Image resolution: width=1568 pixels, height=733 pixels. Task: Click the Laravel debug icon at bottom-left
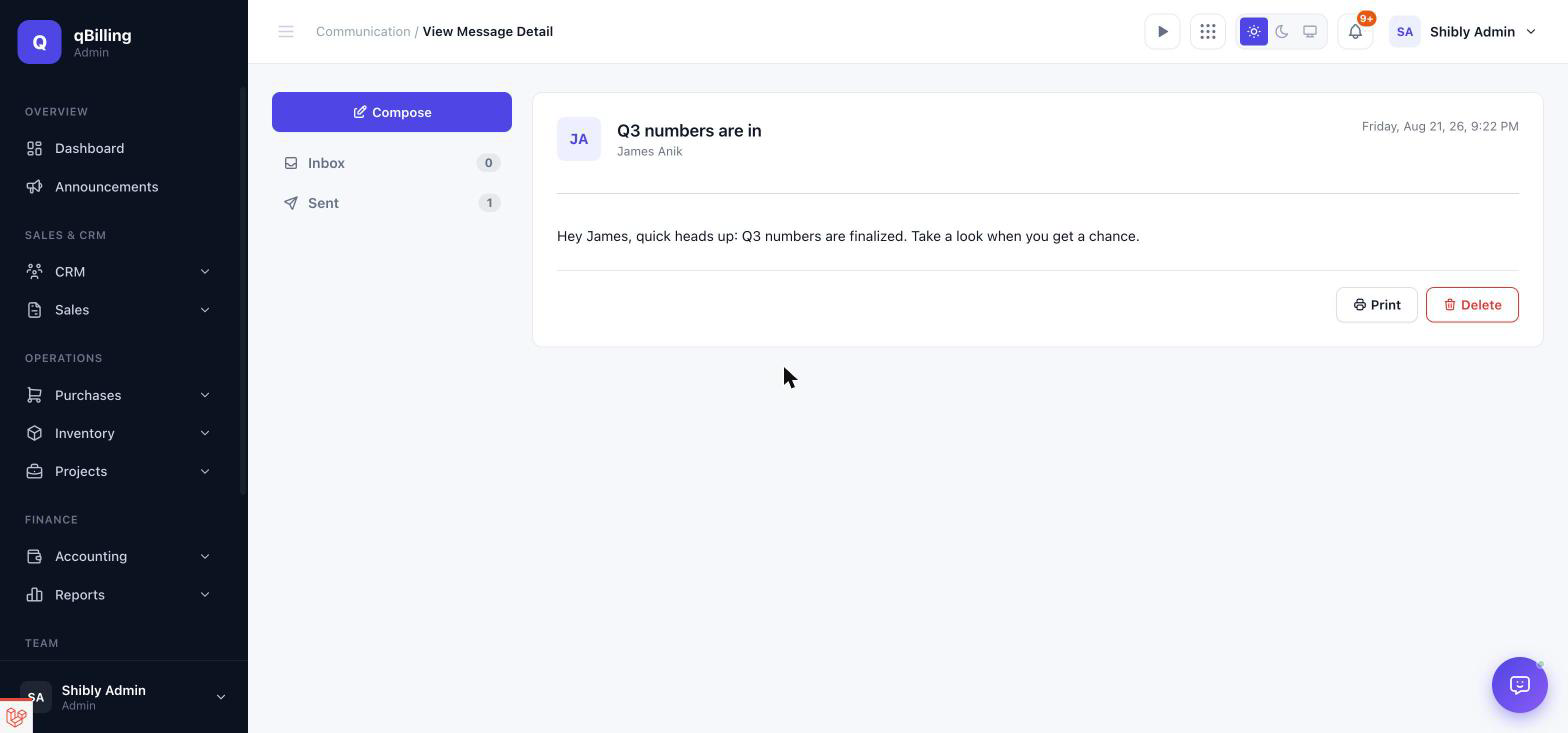pos(16,717)
